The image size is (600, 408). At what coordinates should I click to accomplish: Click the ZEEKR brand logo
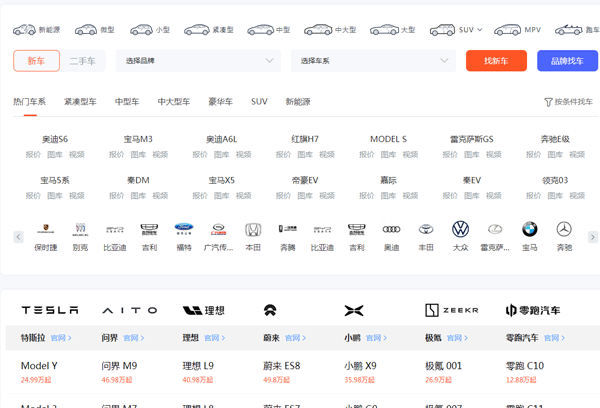pos(452,310)
